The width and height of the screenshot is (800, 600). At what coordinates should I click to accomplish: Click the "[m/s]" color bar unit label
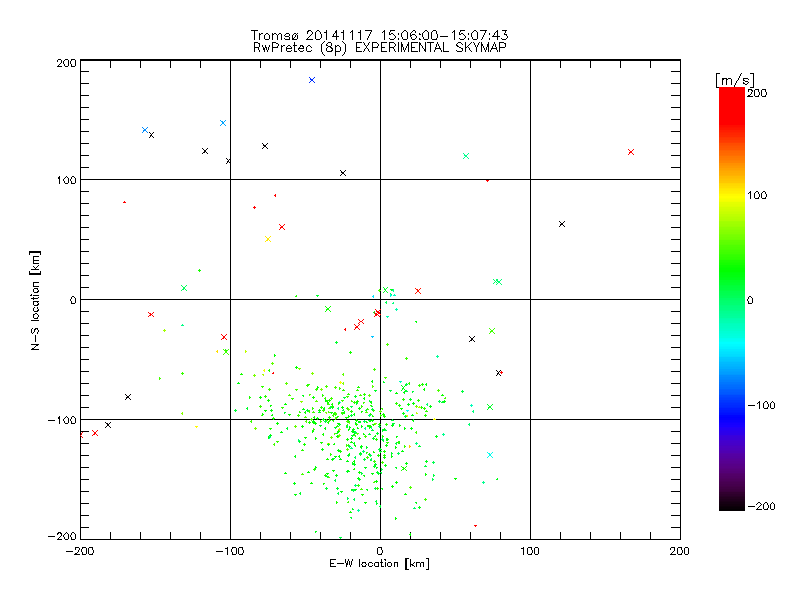tap(734, 80)
